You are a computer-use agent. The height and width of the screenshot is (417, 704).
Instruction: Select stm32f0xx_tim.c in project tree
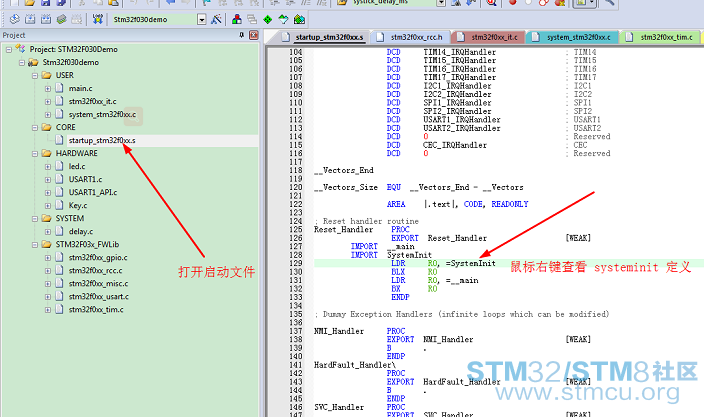pos(96,309)
